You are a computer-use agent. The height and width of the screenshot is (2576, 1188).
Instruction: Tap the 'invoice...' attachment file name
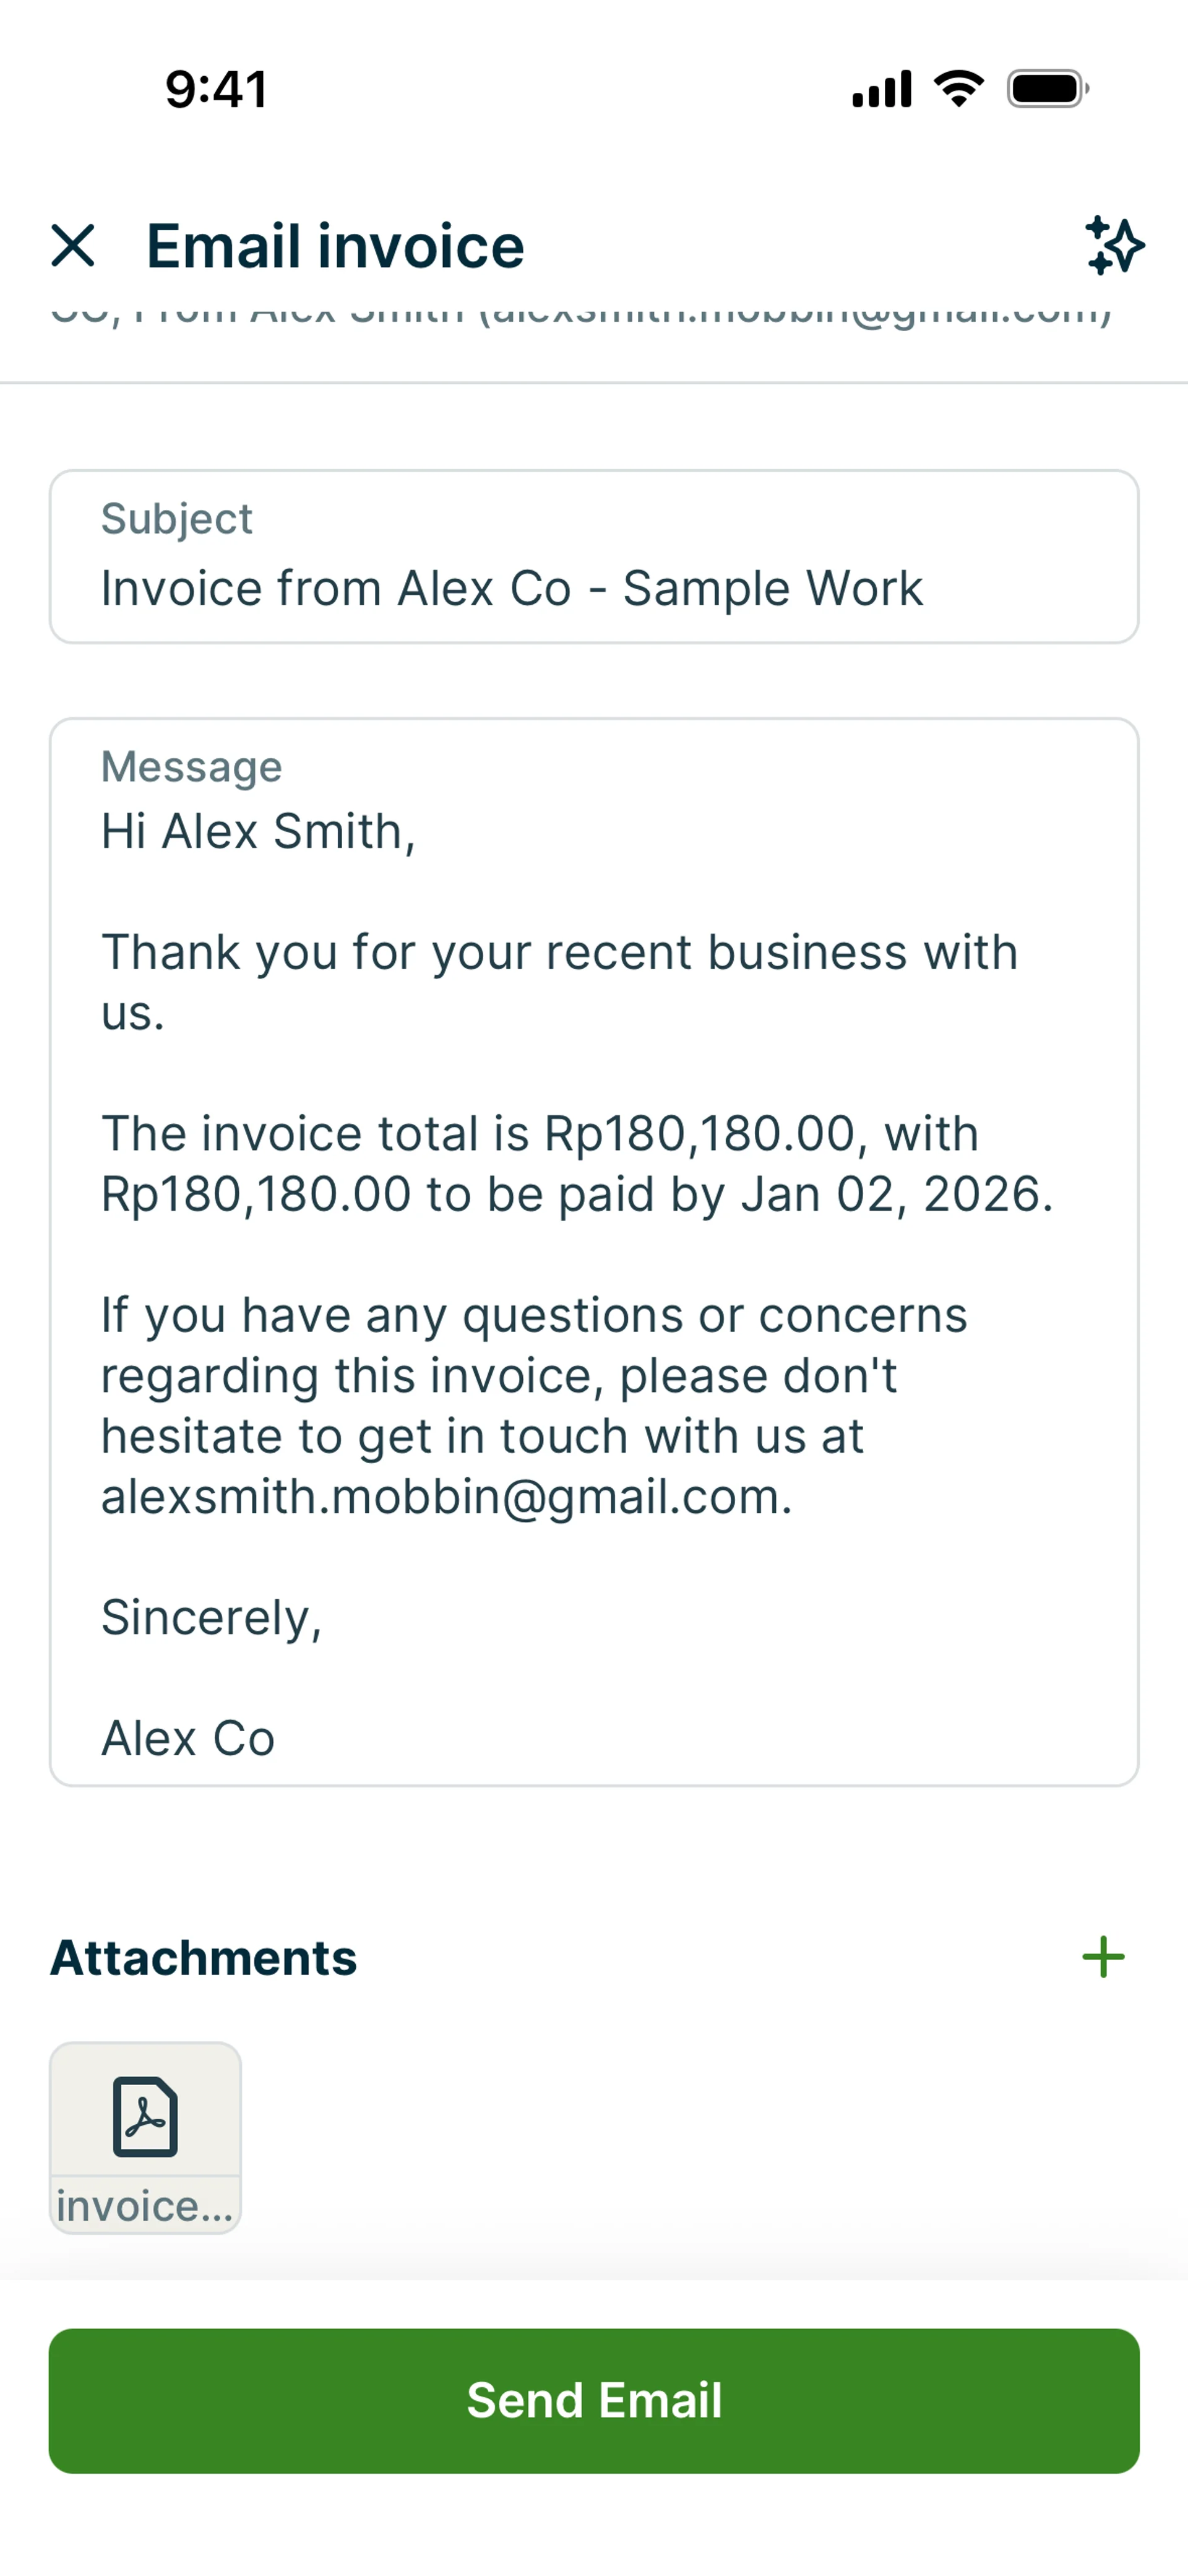point(145,2205)
